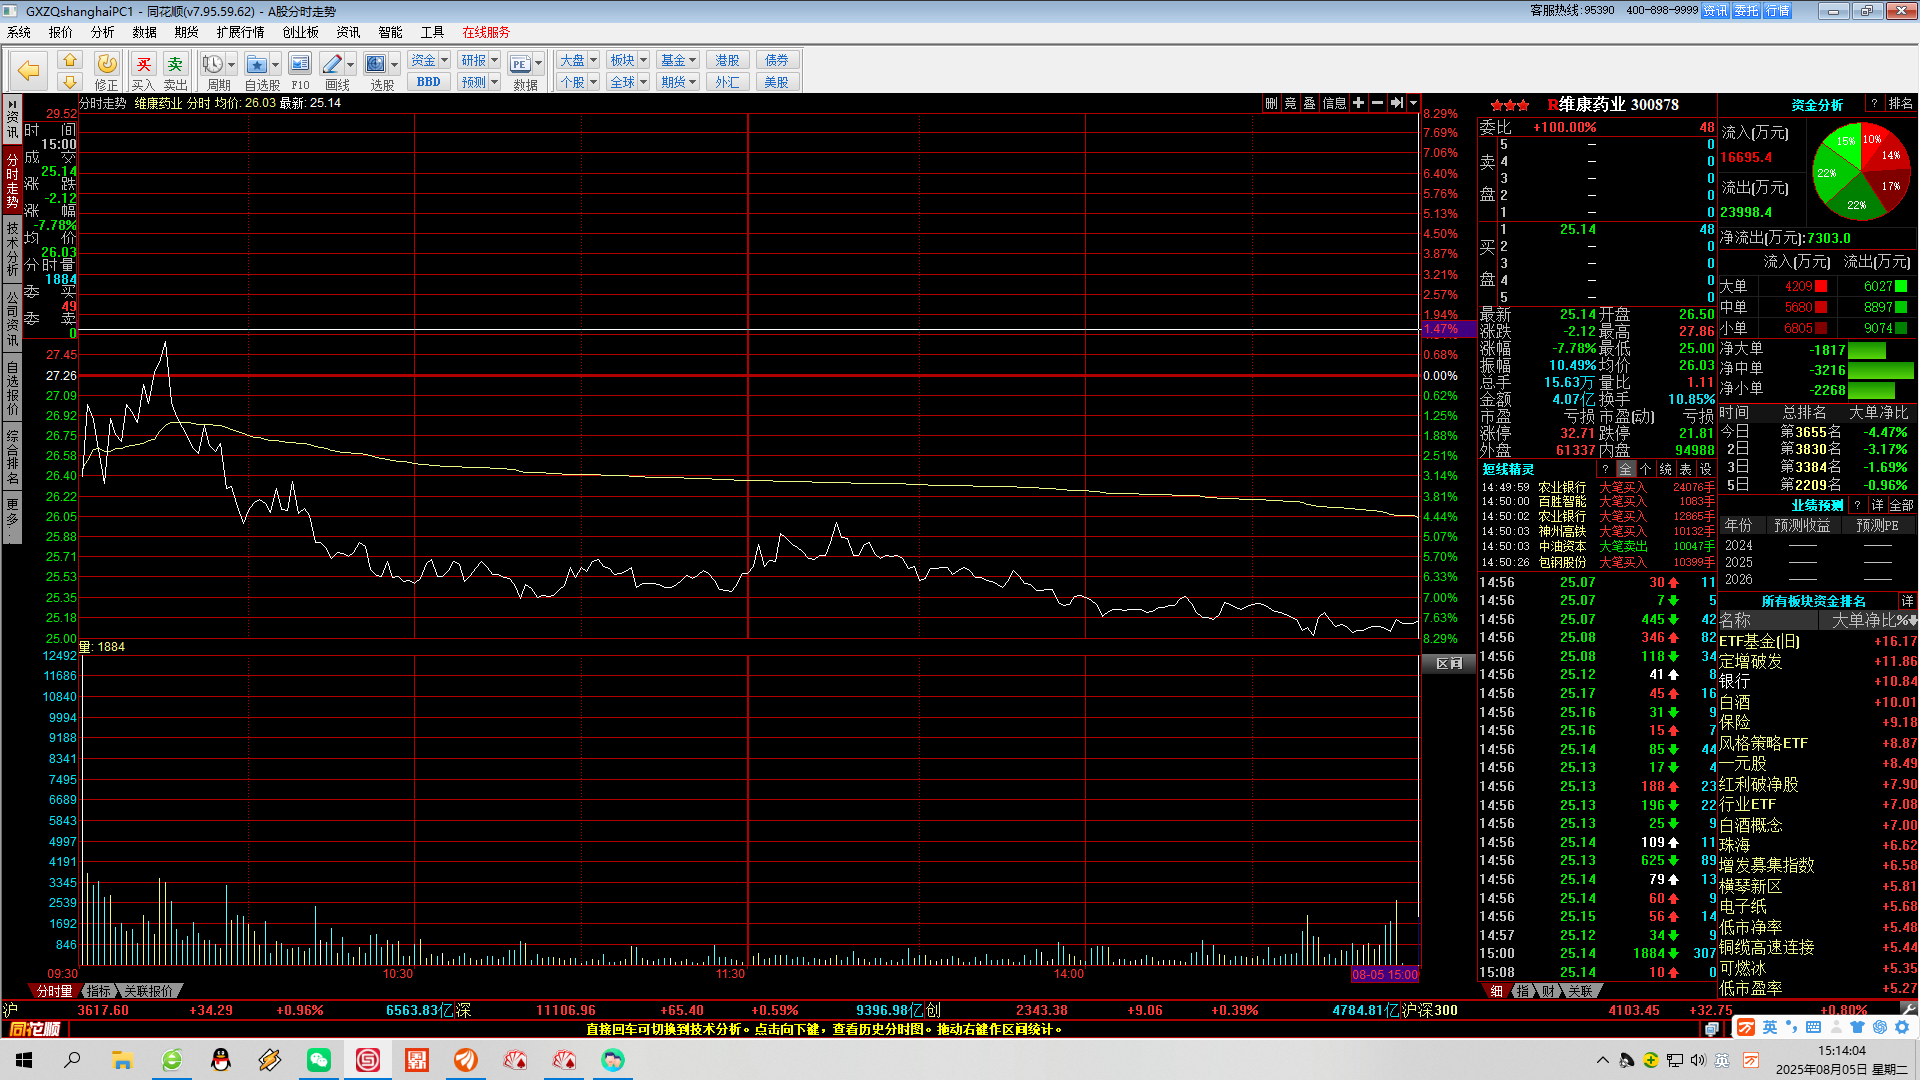
Task: Open the 周期 dropdown arrow
Action: [x=231, y=65]
